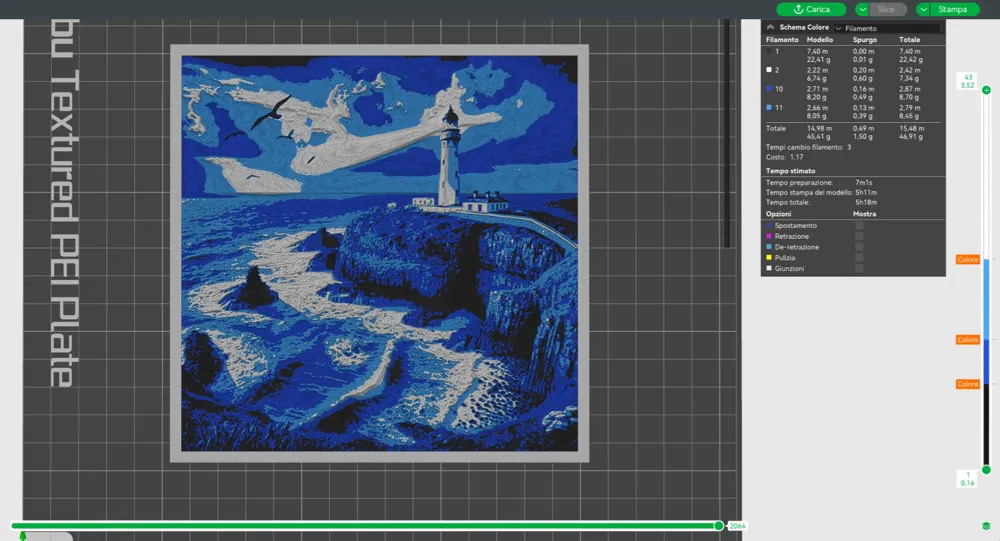Click filament 1 total 7,40 m cell
Image resolution: width=1000 pixels, height=541 pixels.
pos(909,51)
